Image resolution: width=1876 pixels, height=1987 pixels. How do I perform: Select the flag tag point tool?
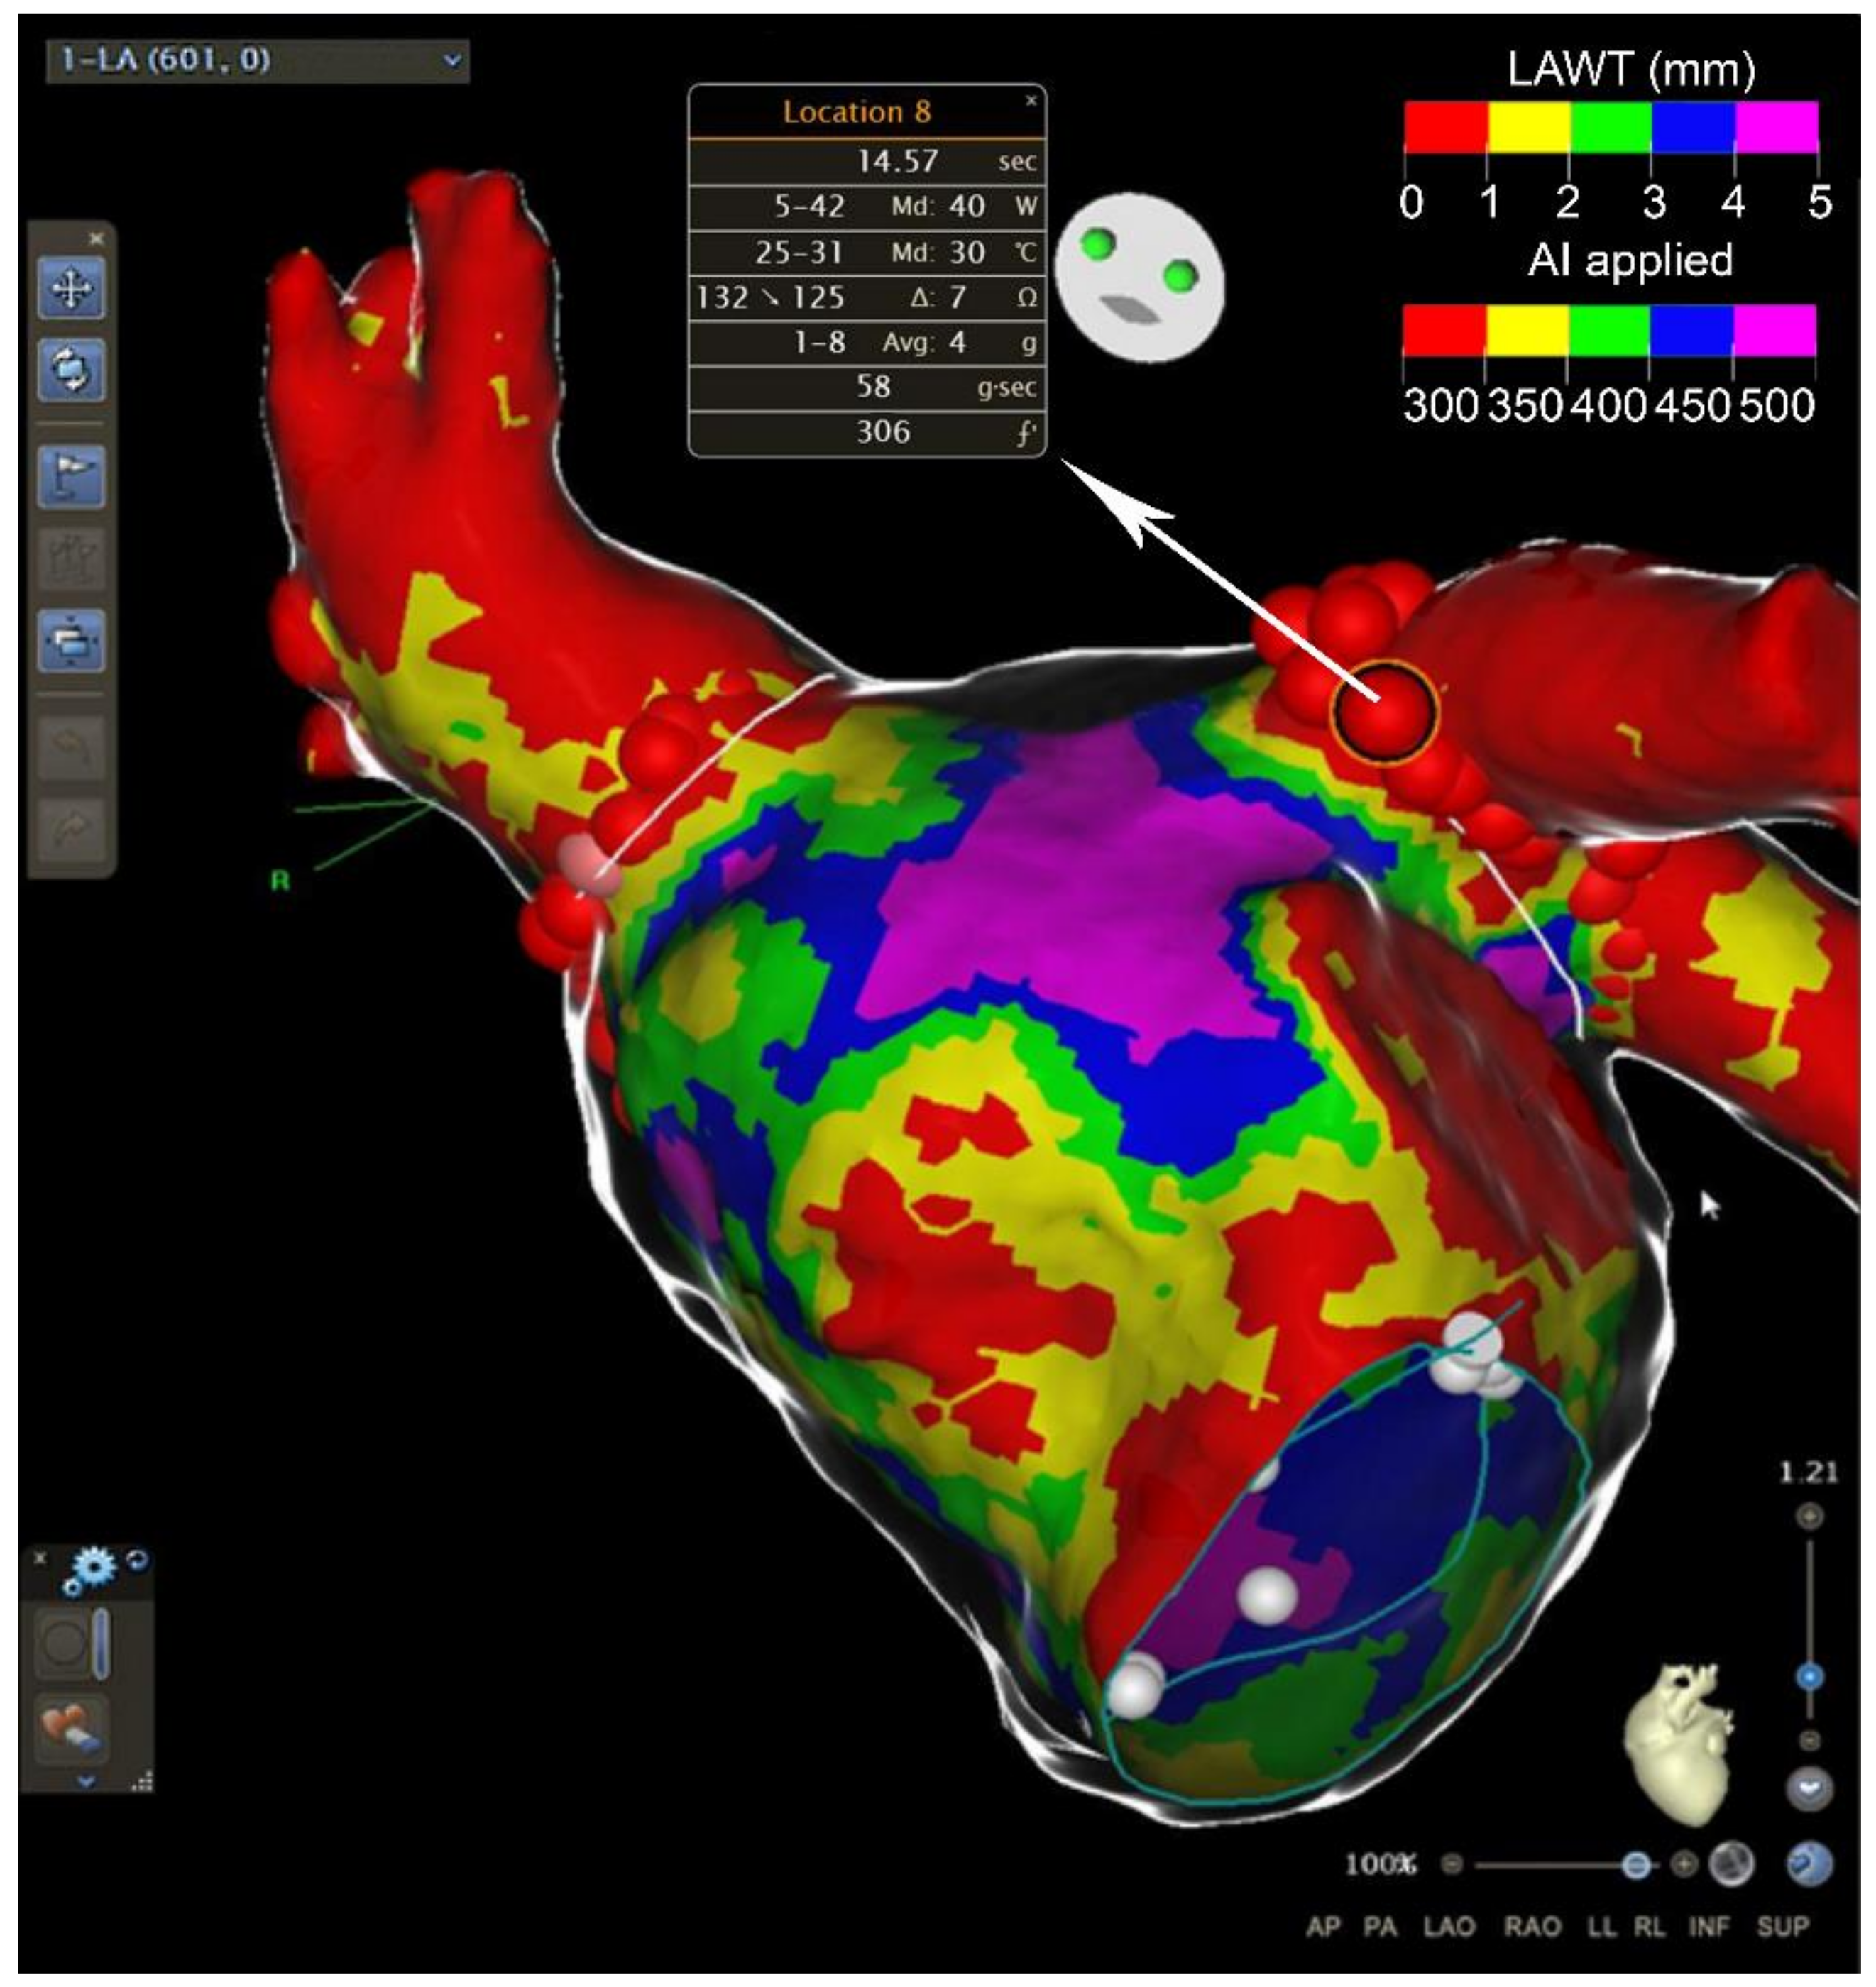pyautogui.click(x=71, y=476)
